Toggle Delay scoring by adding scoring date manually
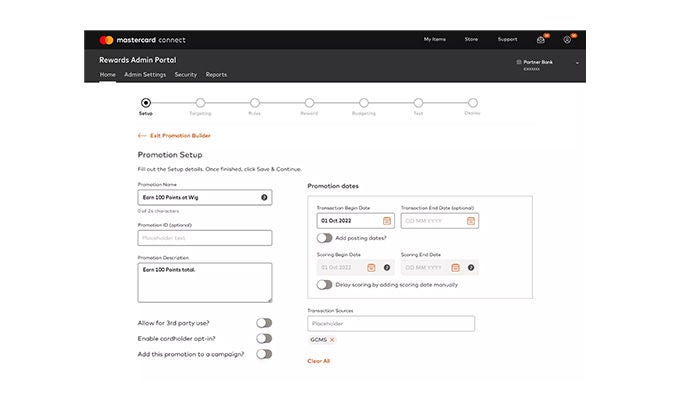 (324, 284)
